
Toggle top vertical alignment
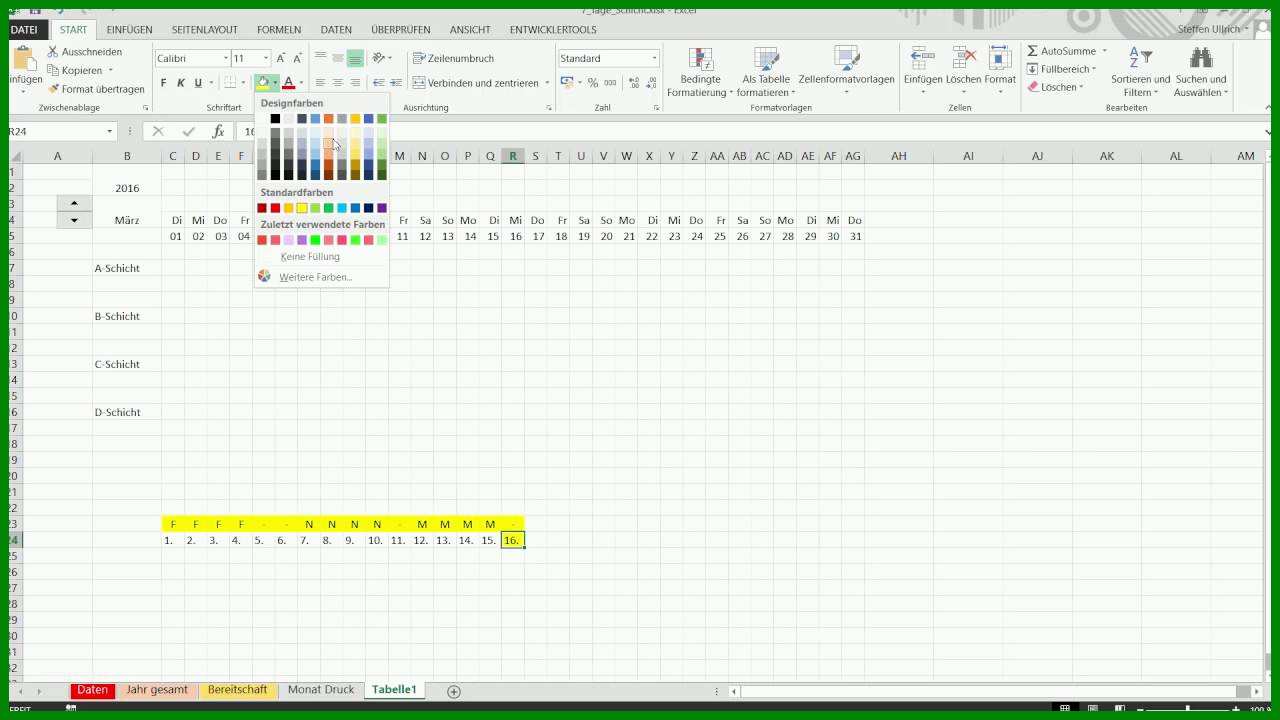320,58
